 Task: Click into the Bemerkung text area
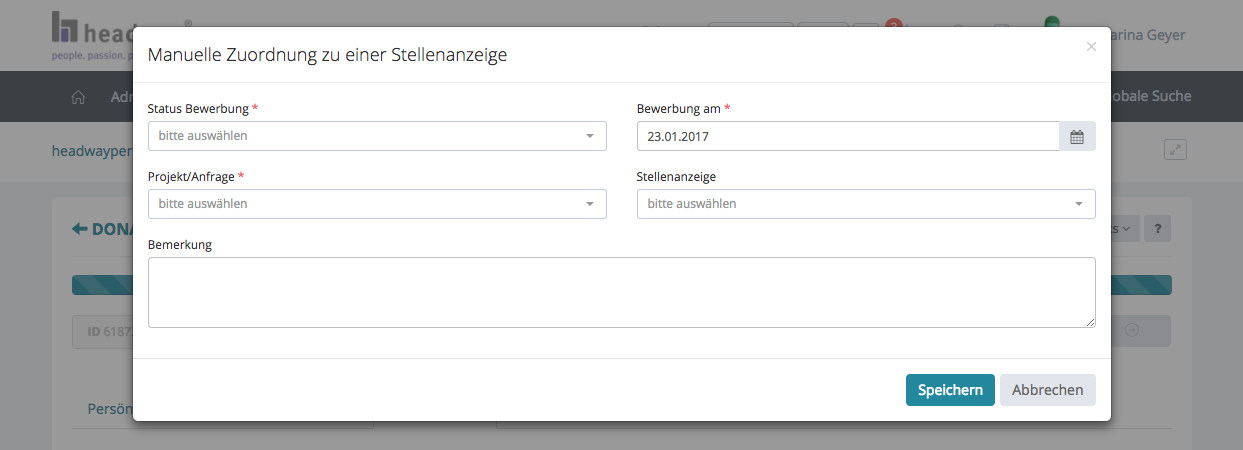coord(621,292)
